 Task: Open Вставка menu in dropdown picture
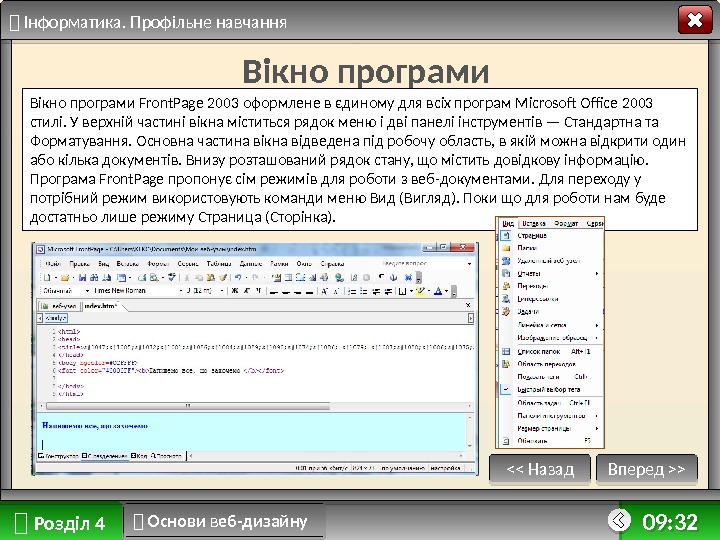(x=534, y=223)
